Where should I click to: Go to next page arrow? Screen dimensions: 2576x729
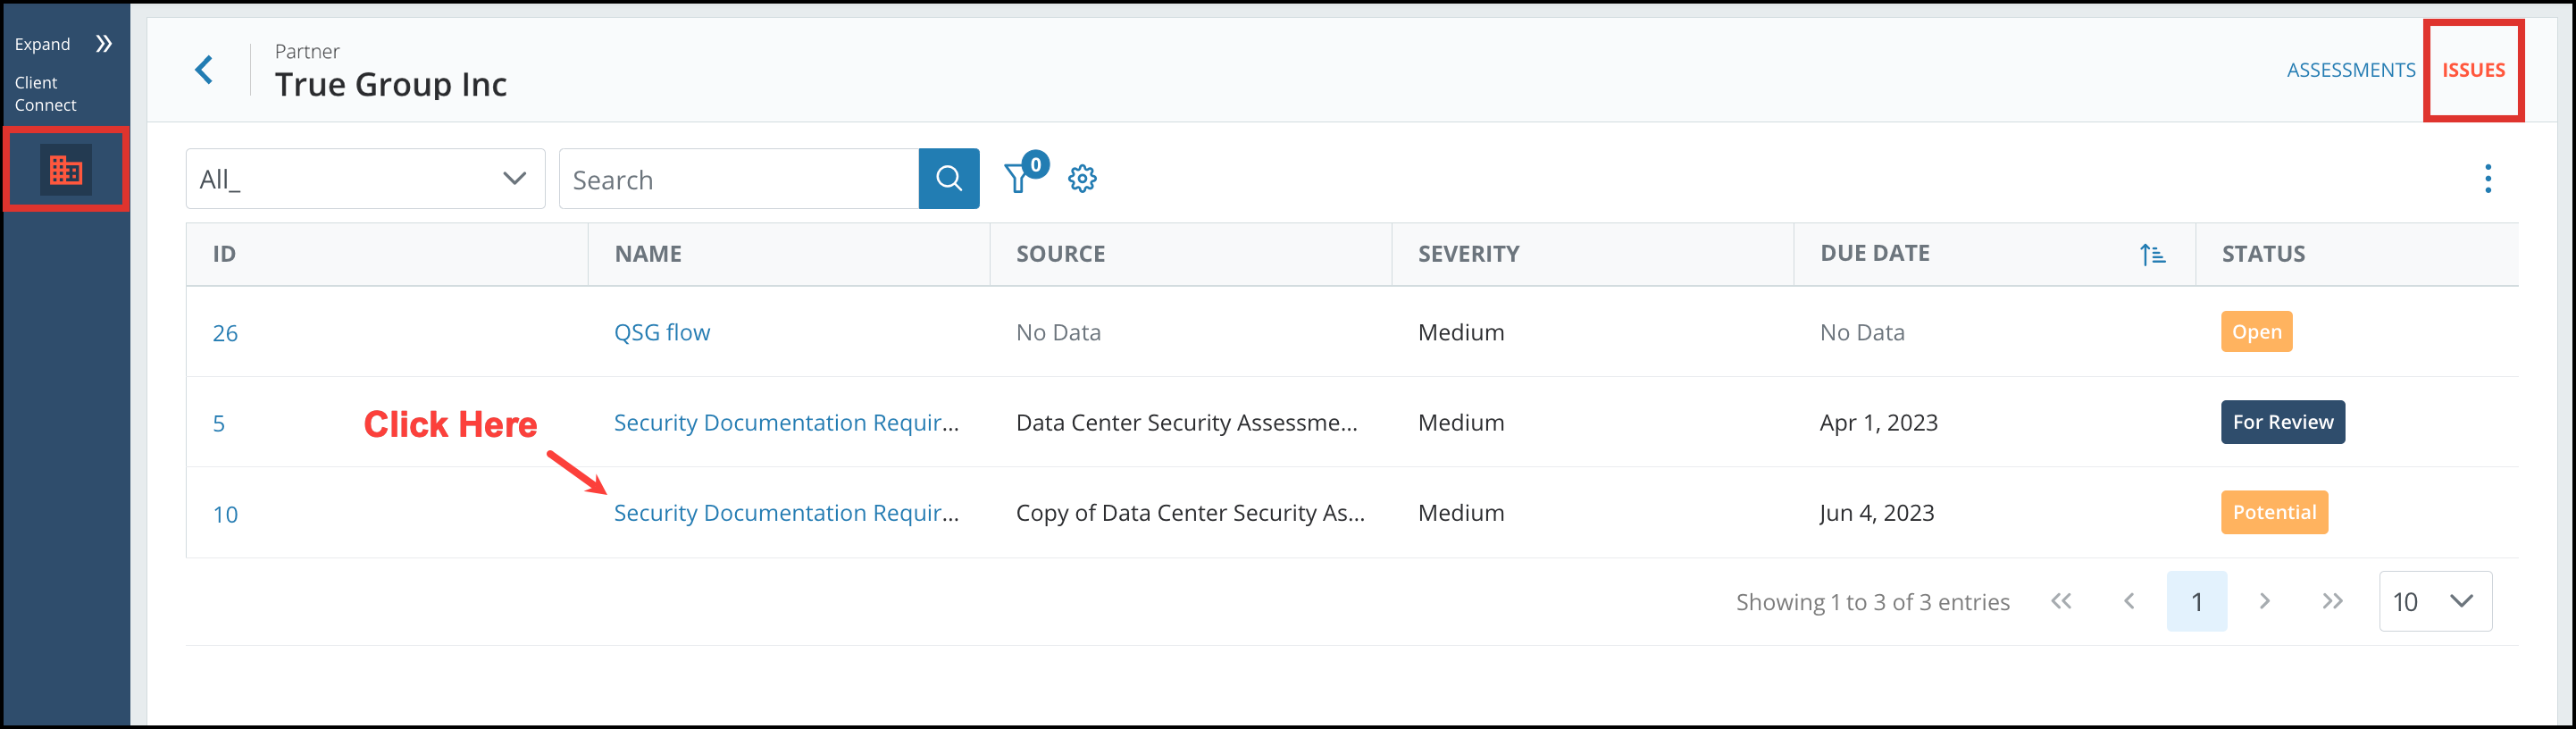click(x=2265, y=601)
